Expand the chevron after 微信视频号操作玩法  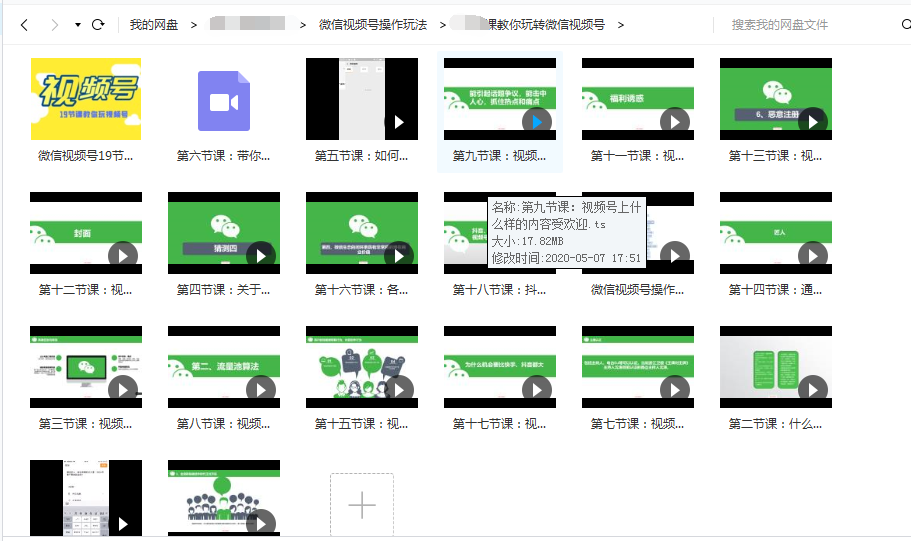coord(443,25)
